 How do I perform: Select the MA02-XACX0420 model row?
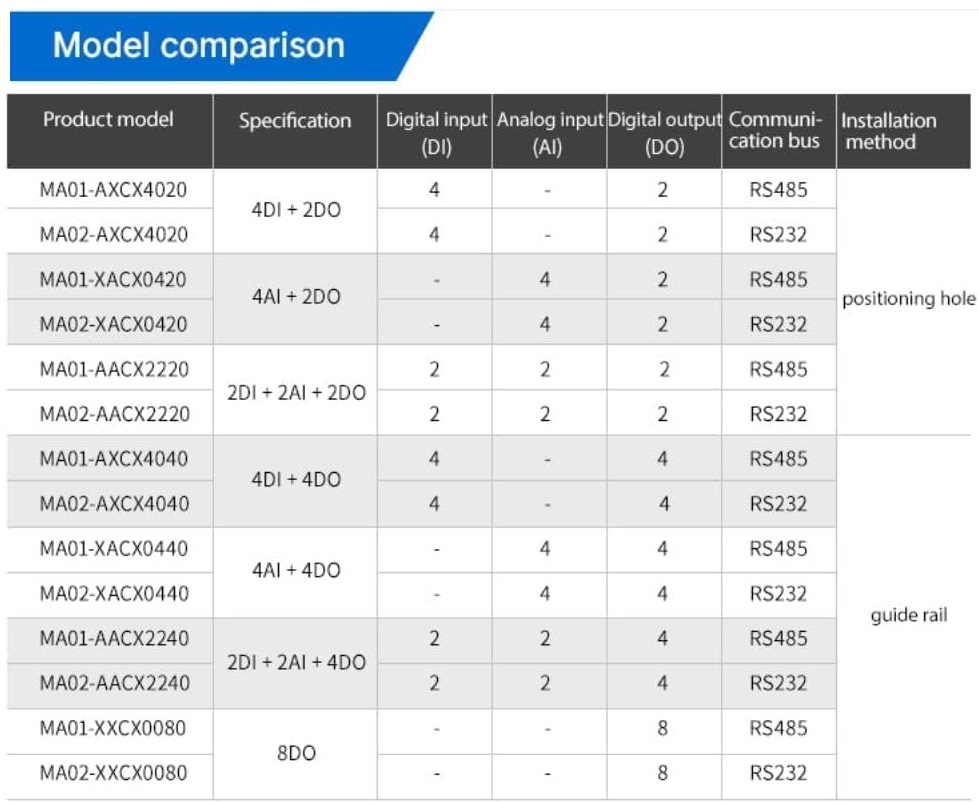tap(113, 324)
